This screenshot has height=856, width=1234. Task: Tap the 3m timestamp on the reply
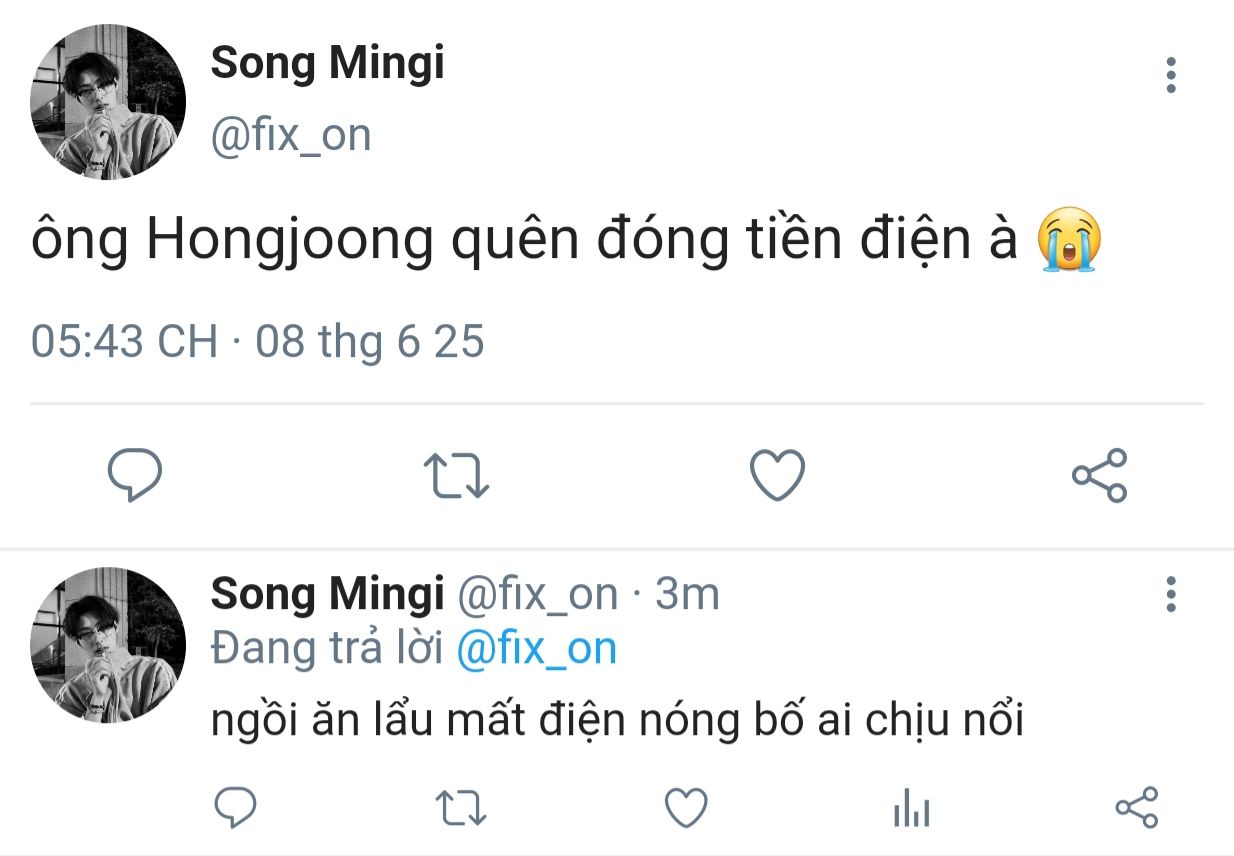click(x=687, y=594)
